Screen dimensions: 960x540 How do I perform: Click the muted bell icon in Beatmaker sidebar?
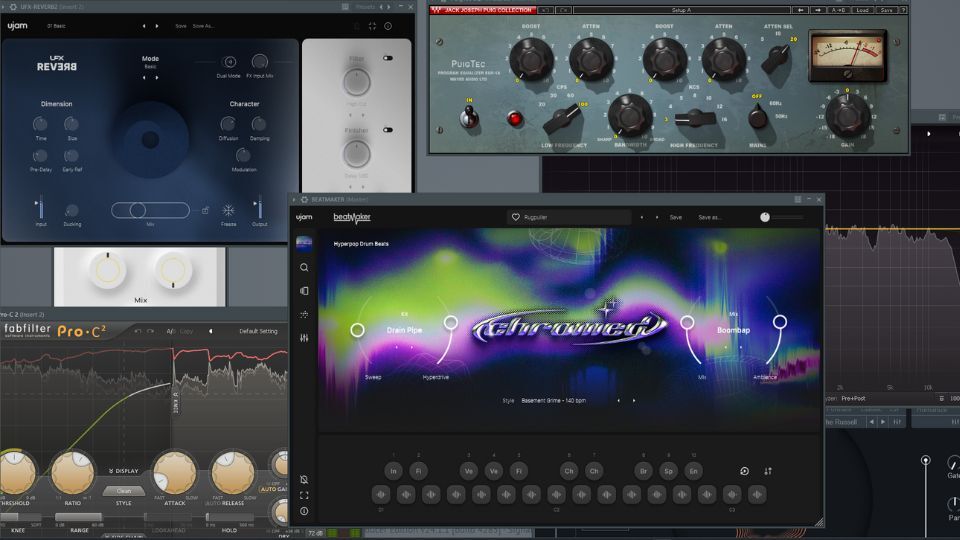(304, 479)
